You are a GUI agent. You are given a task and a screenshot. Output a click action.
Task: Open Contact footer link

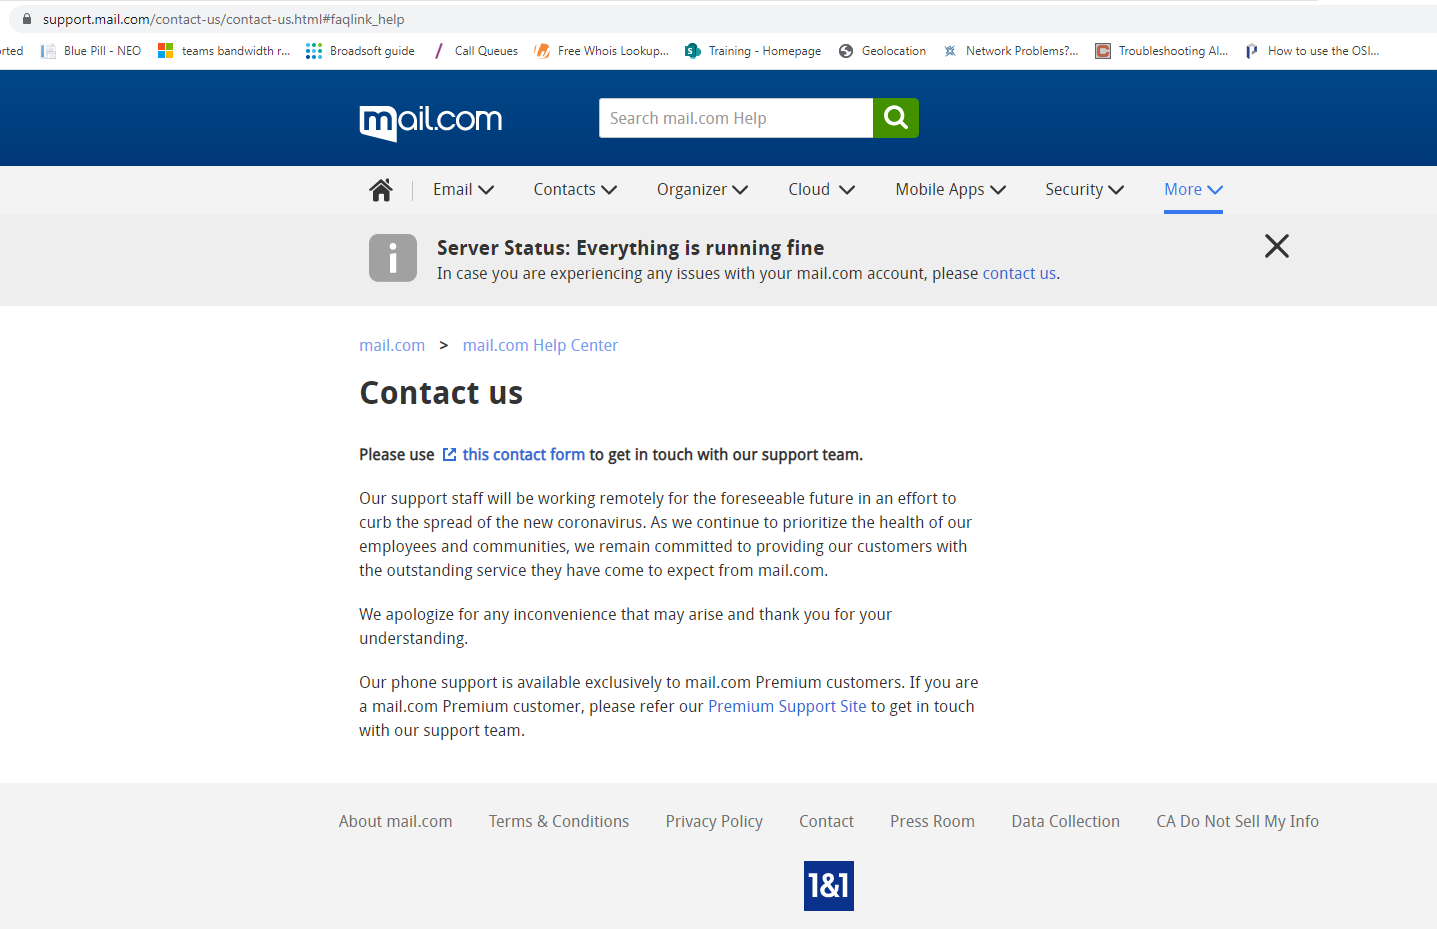pos(826,822)
